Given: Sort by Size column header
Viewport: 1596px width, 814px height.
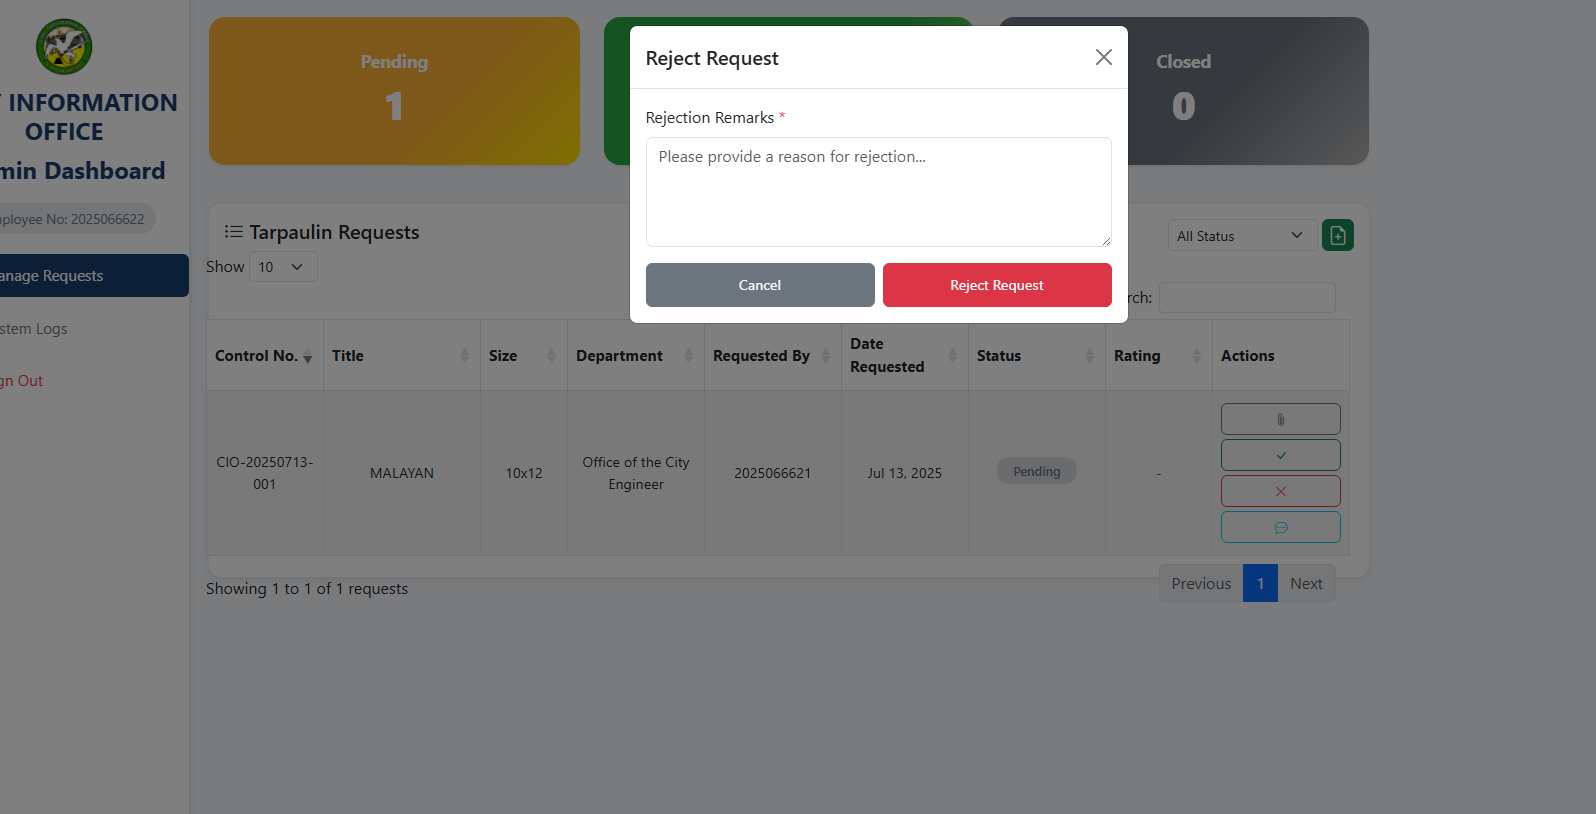Looking at the screenshot, I should (x=524, y=356).
